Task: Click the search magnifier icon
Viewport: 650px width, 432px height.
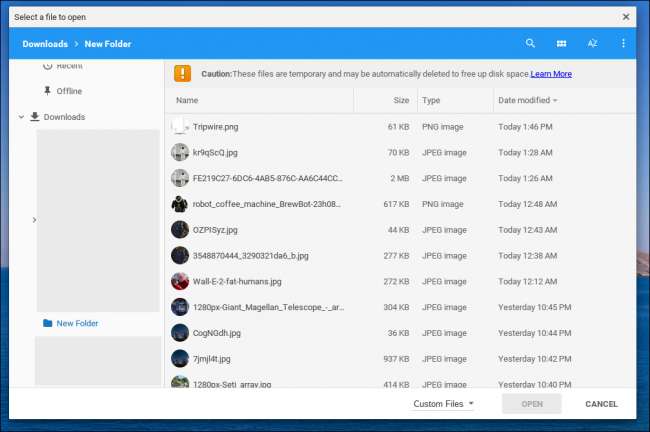Action: click(530, 44)
